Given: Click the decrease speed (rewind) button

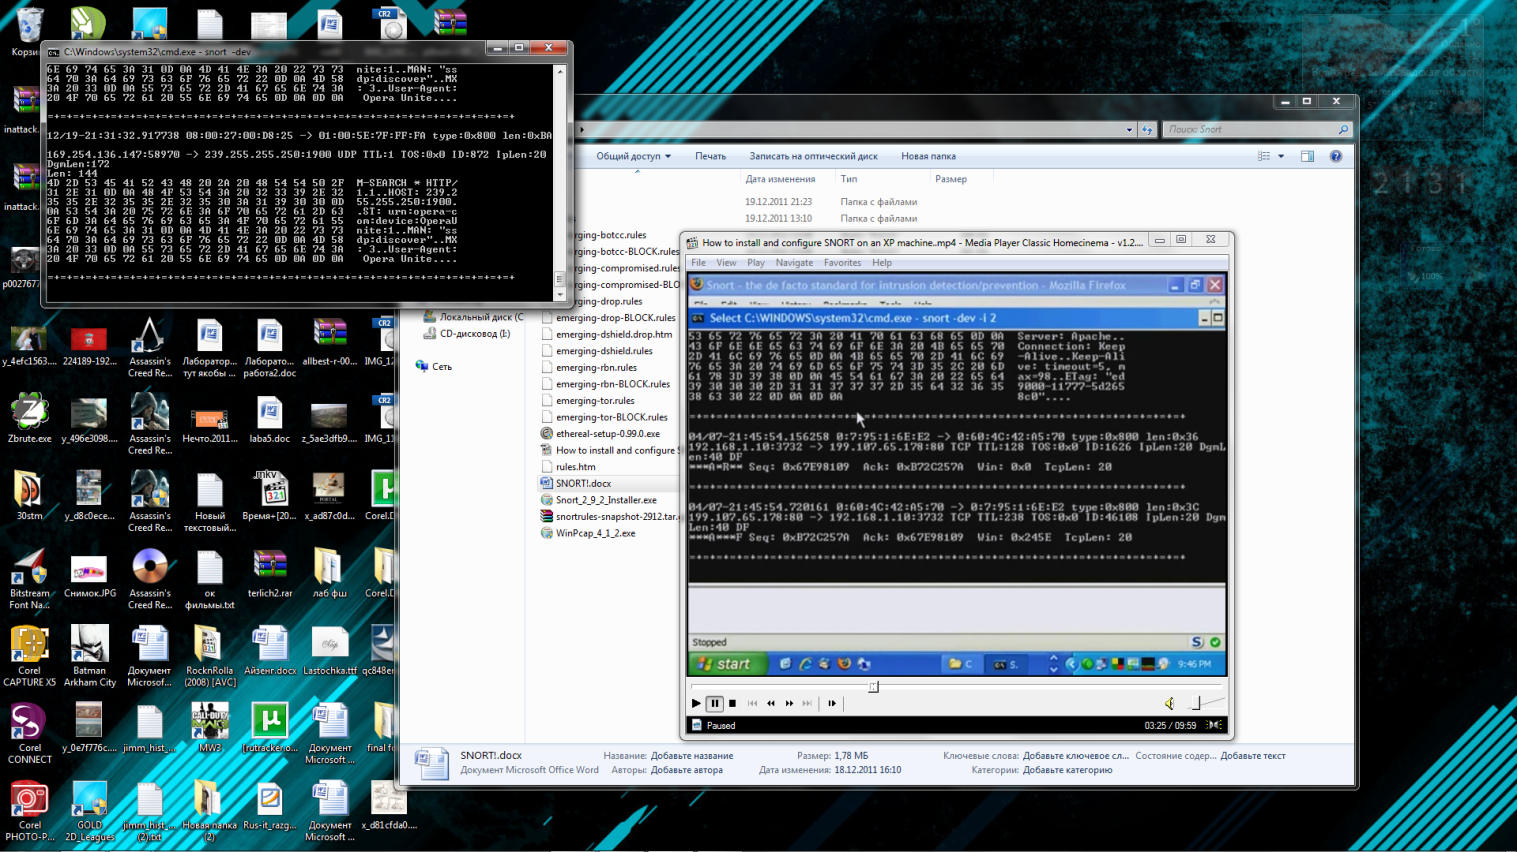Looking at the screenshot, I should pyautogui.click(x=771, y=703).
